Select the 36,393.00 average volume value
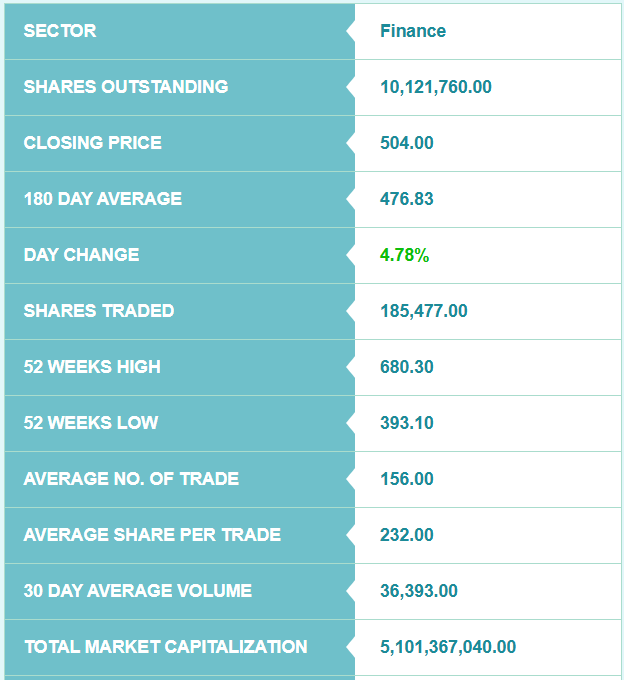This screenshot has height=680, width=624. point(419,591)
